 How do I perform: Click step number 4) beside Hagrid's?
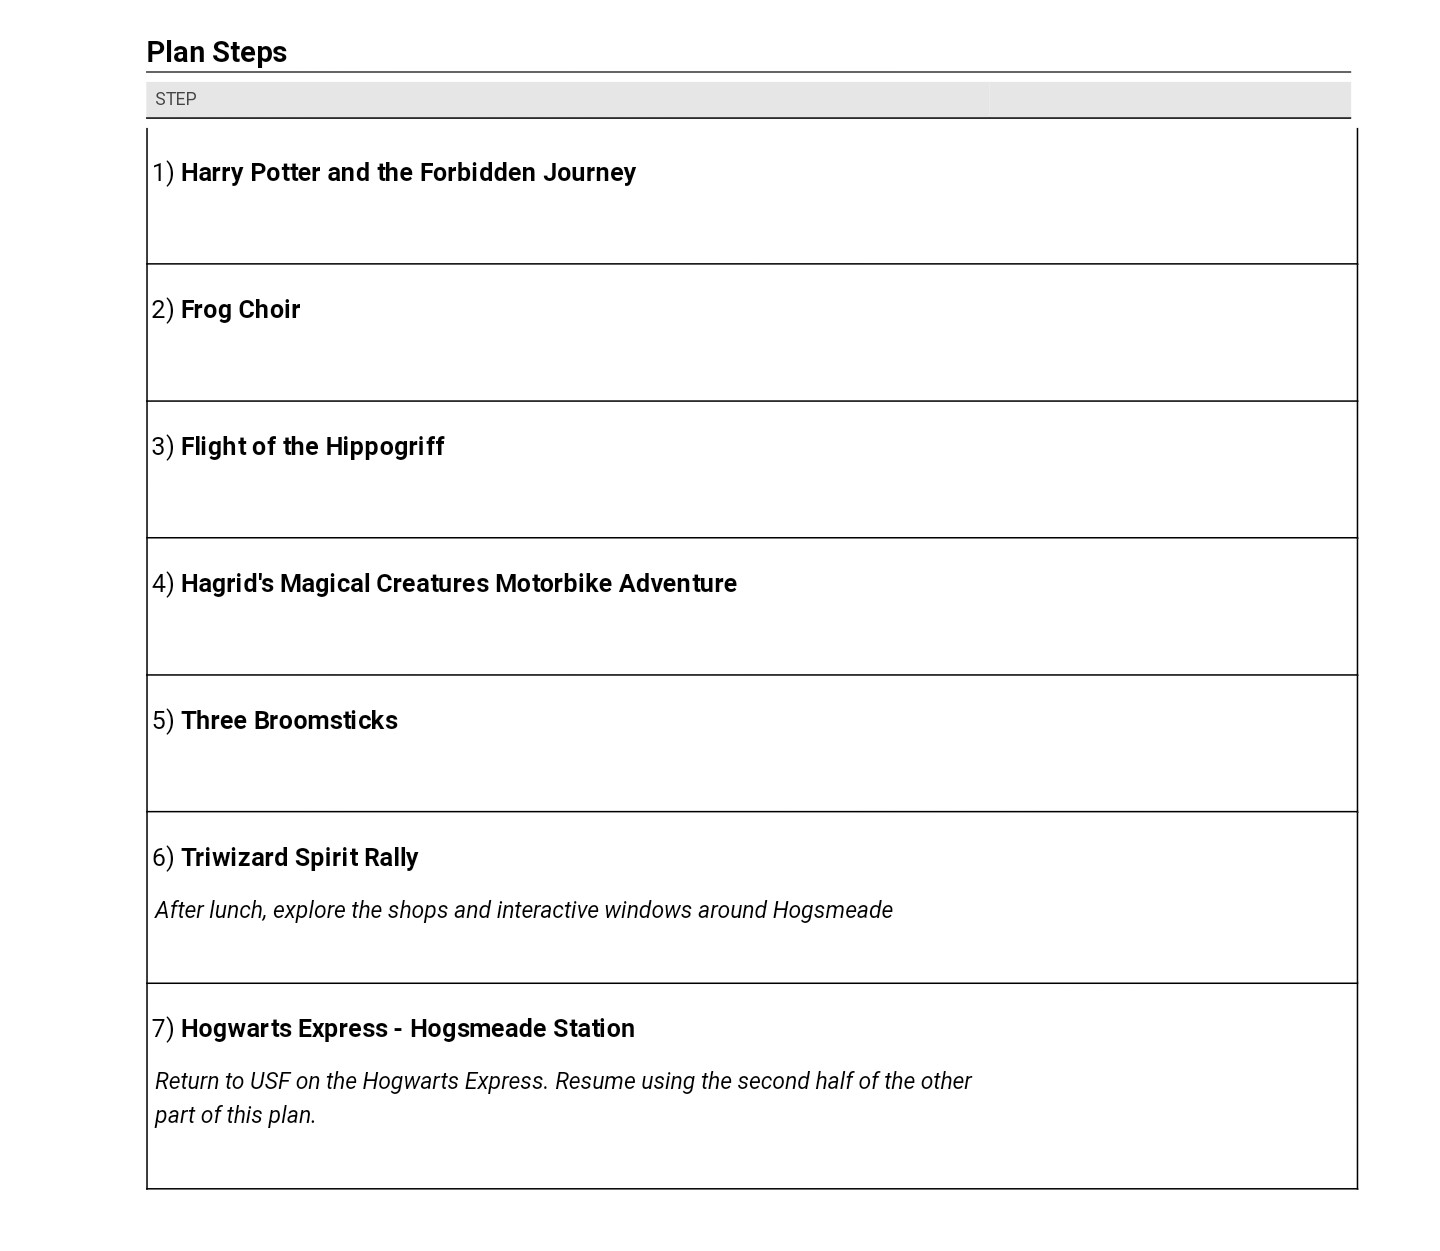pos(163,584)
